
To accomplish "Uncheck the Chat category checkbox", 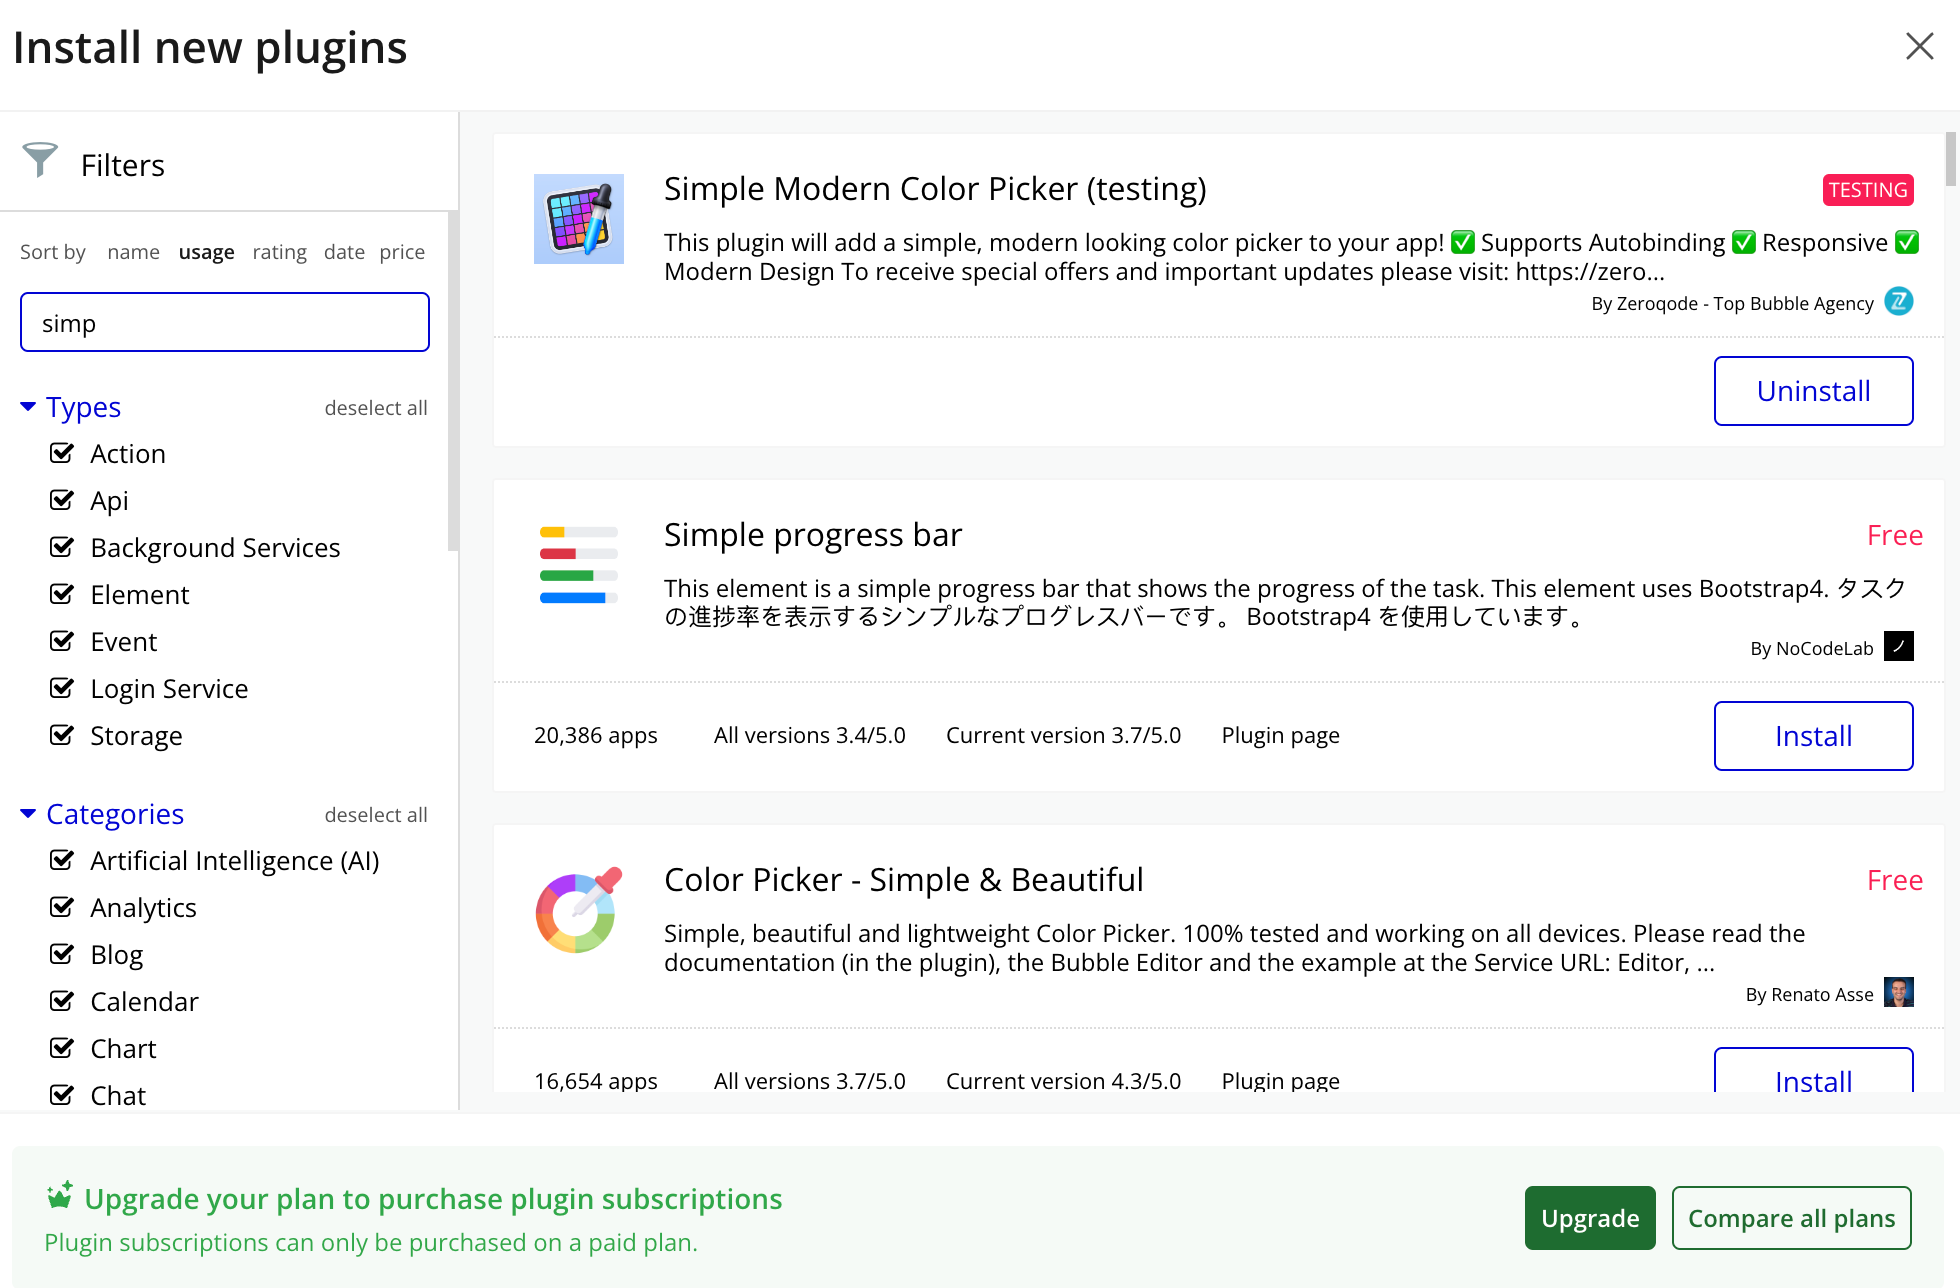I will tap(62, 1095).
